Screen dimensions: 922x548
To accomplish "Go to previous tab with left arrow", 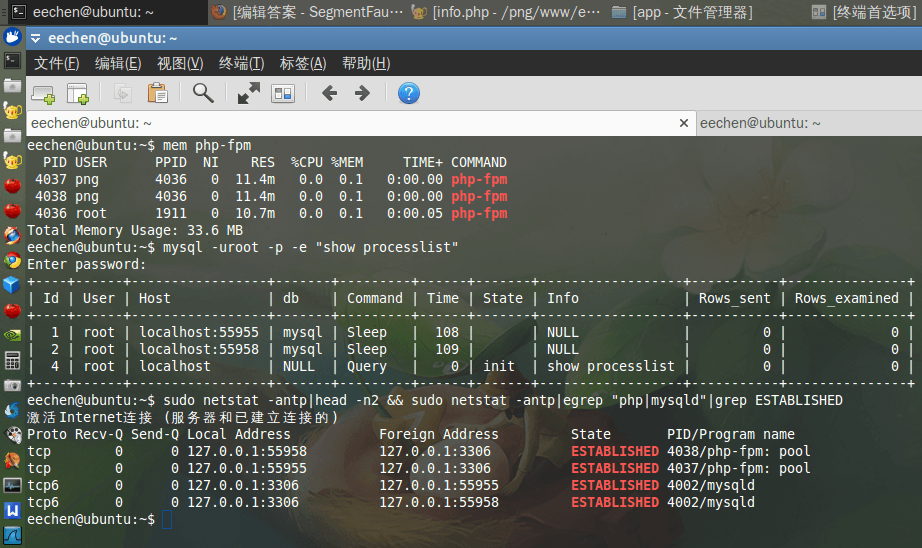I will tap(329, 93).
